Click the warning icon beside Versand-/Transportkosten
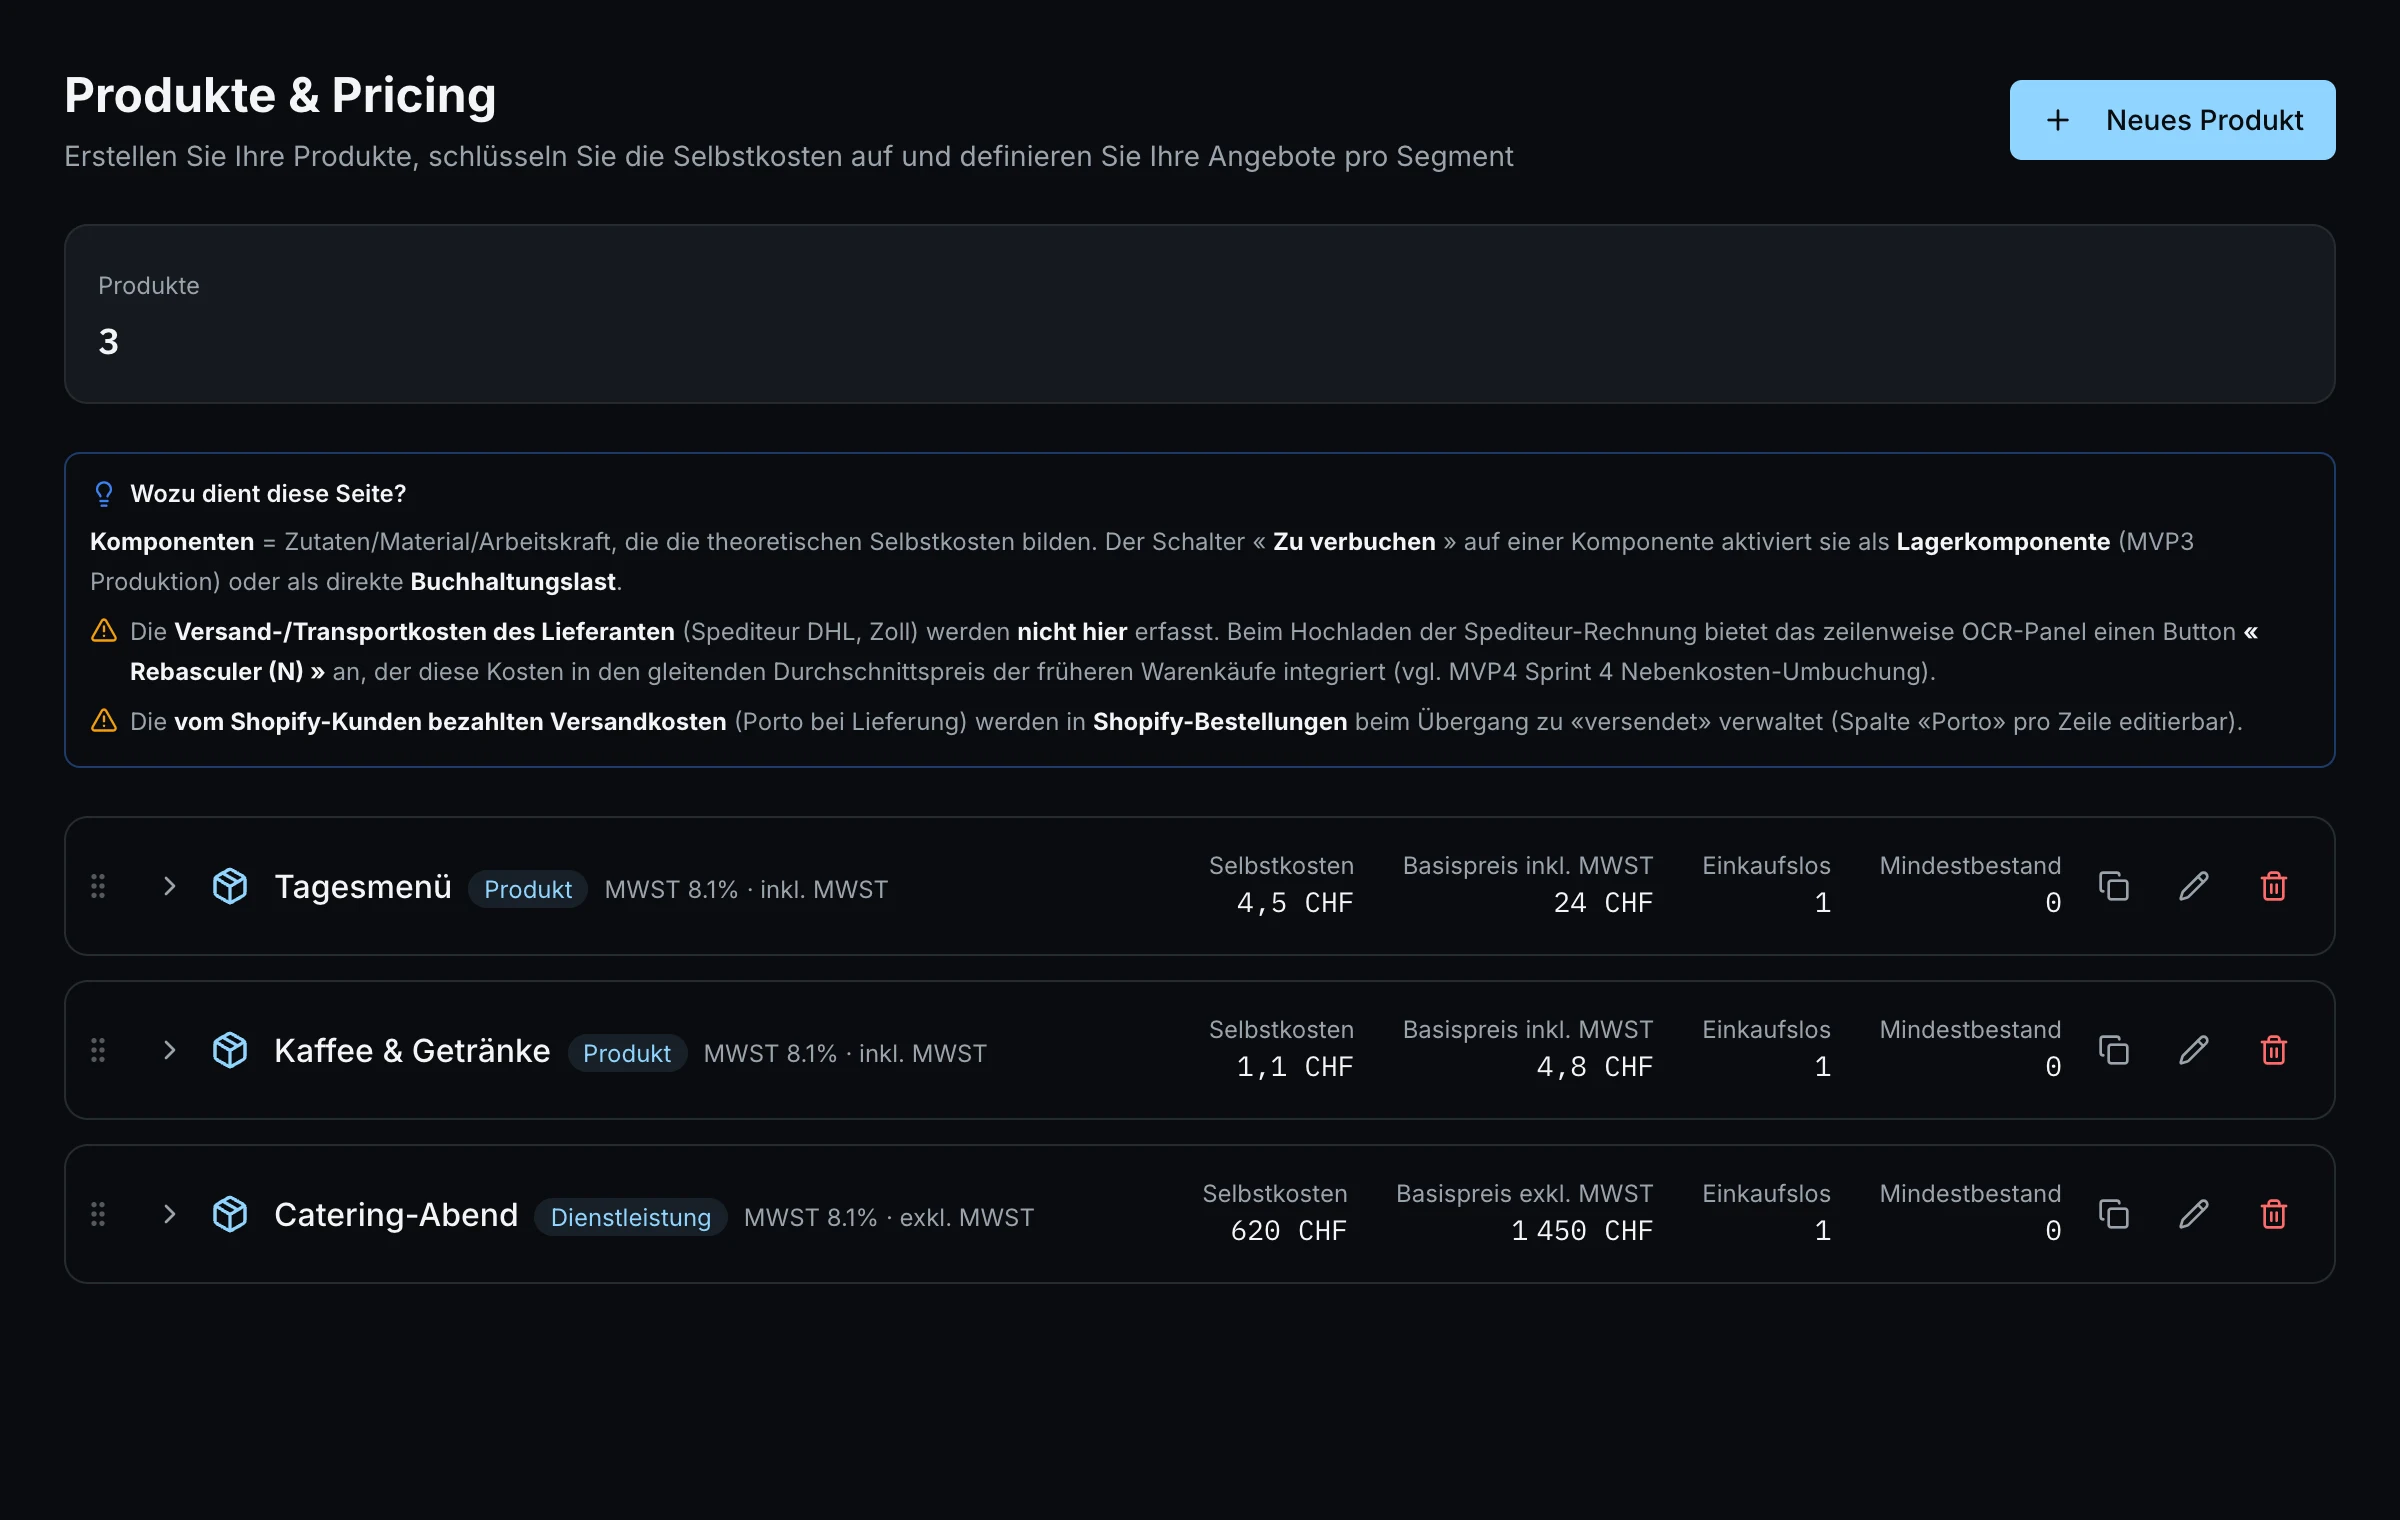The width and height of the screenshot is (2400, 1520). (x=104, y=630)
